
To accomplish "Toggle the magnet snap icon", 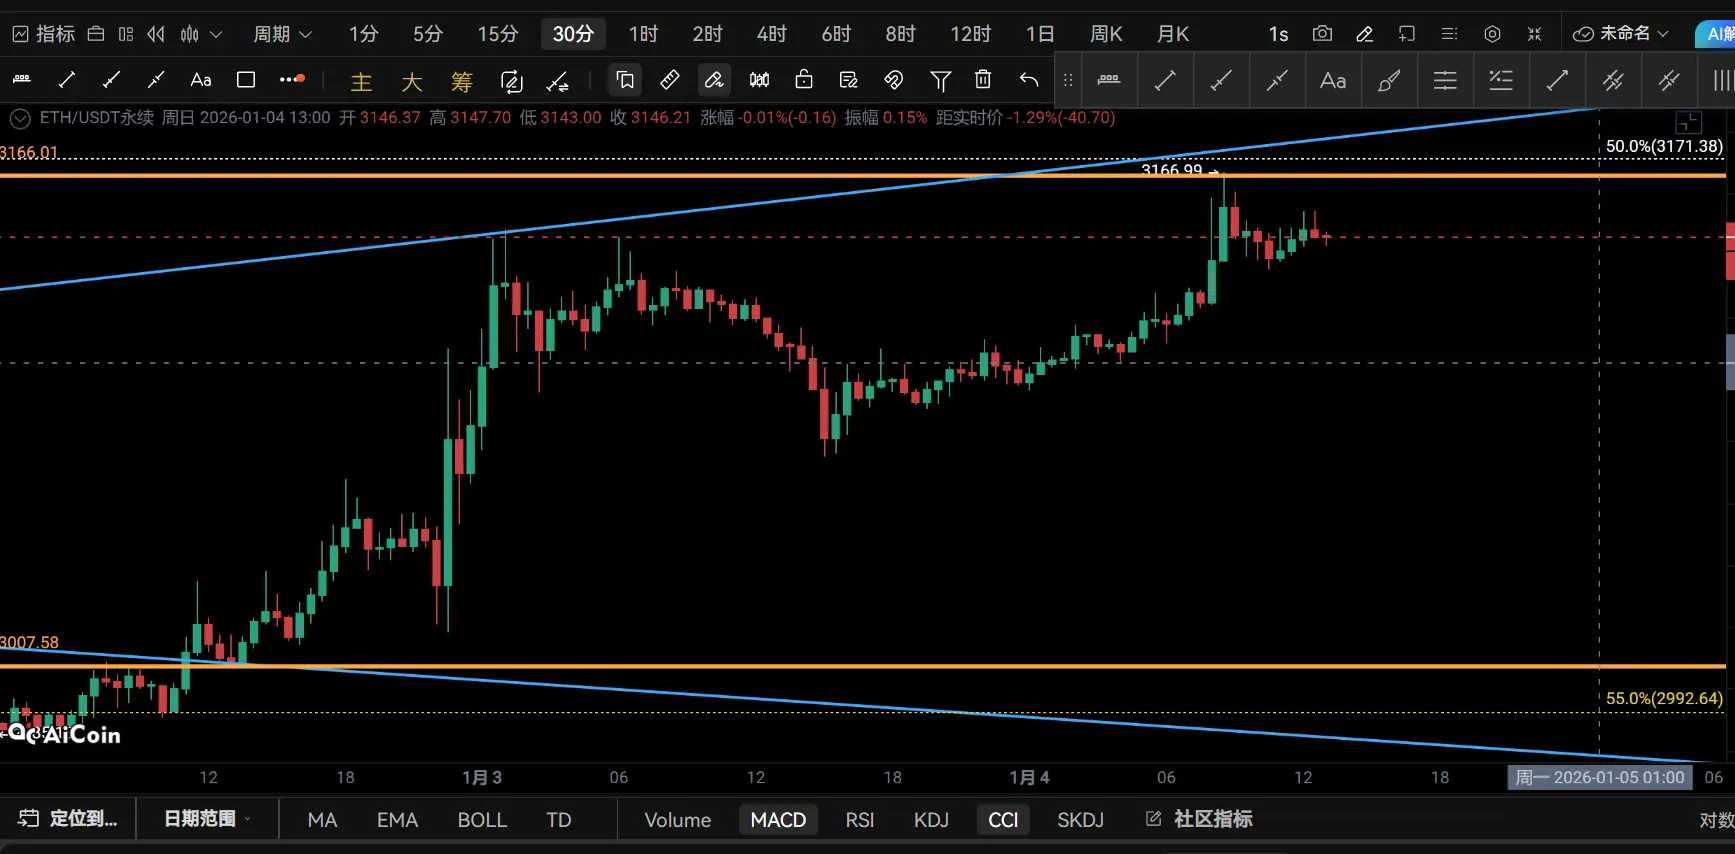I will (894, 80).
